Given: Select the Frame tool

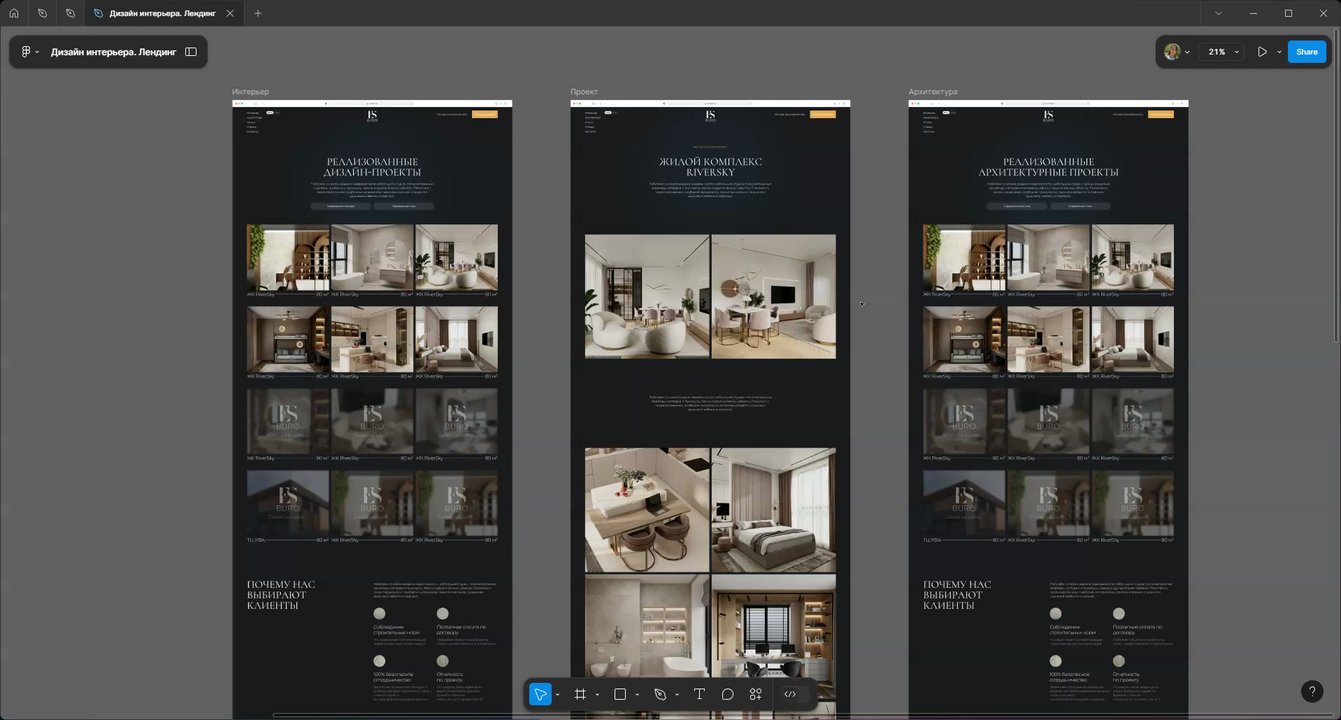Looking at the screenshot, I should pyautogui.click(x=580, y=694).
